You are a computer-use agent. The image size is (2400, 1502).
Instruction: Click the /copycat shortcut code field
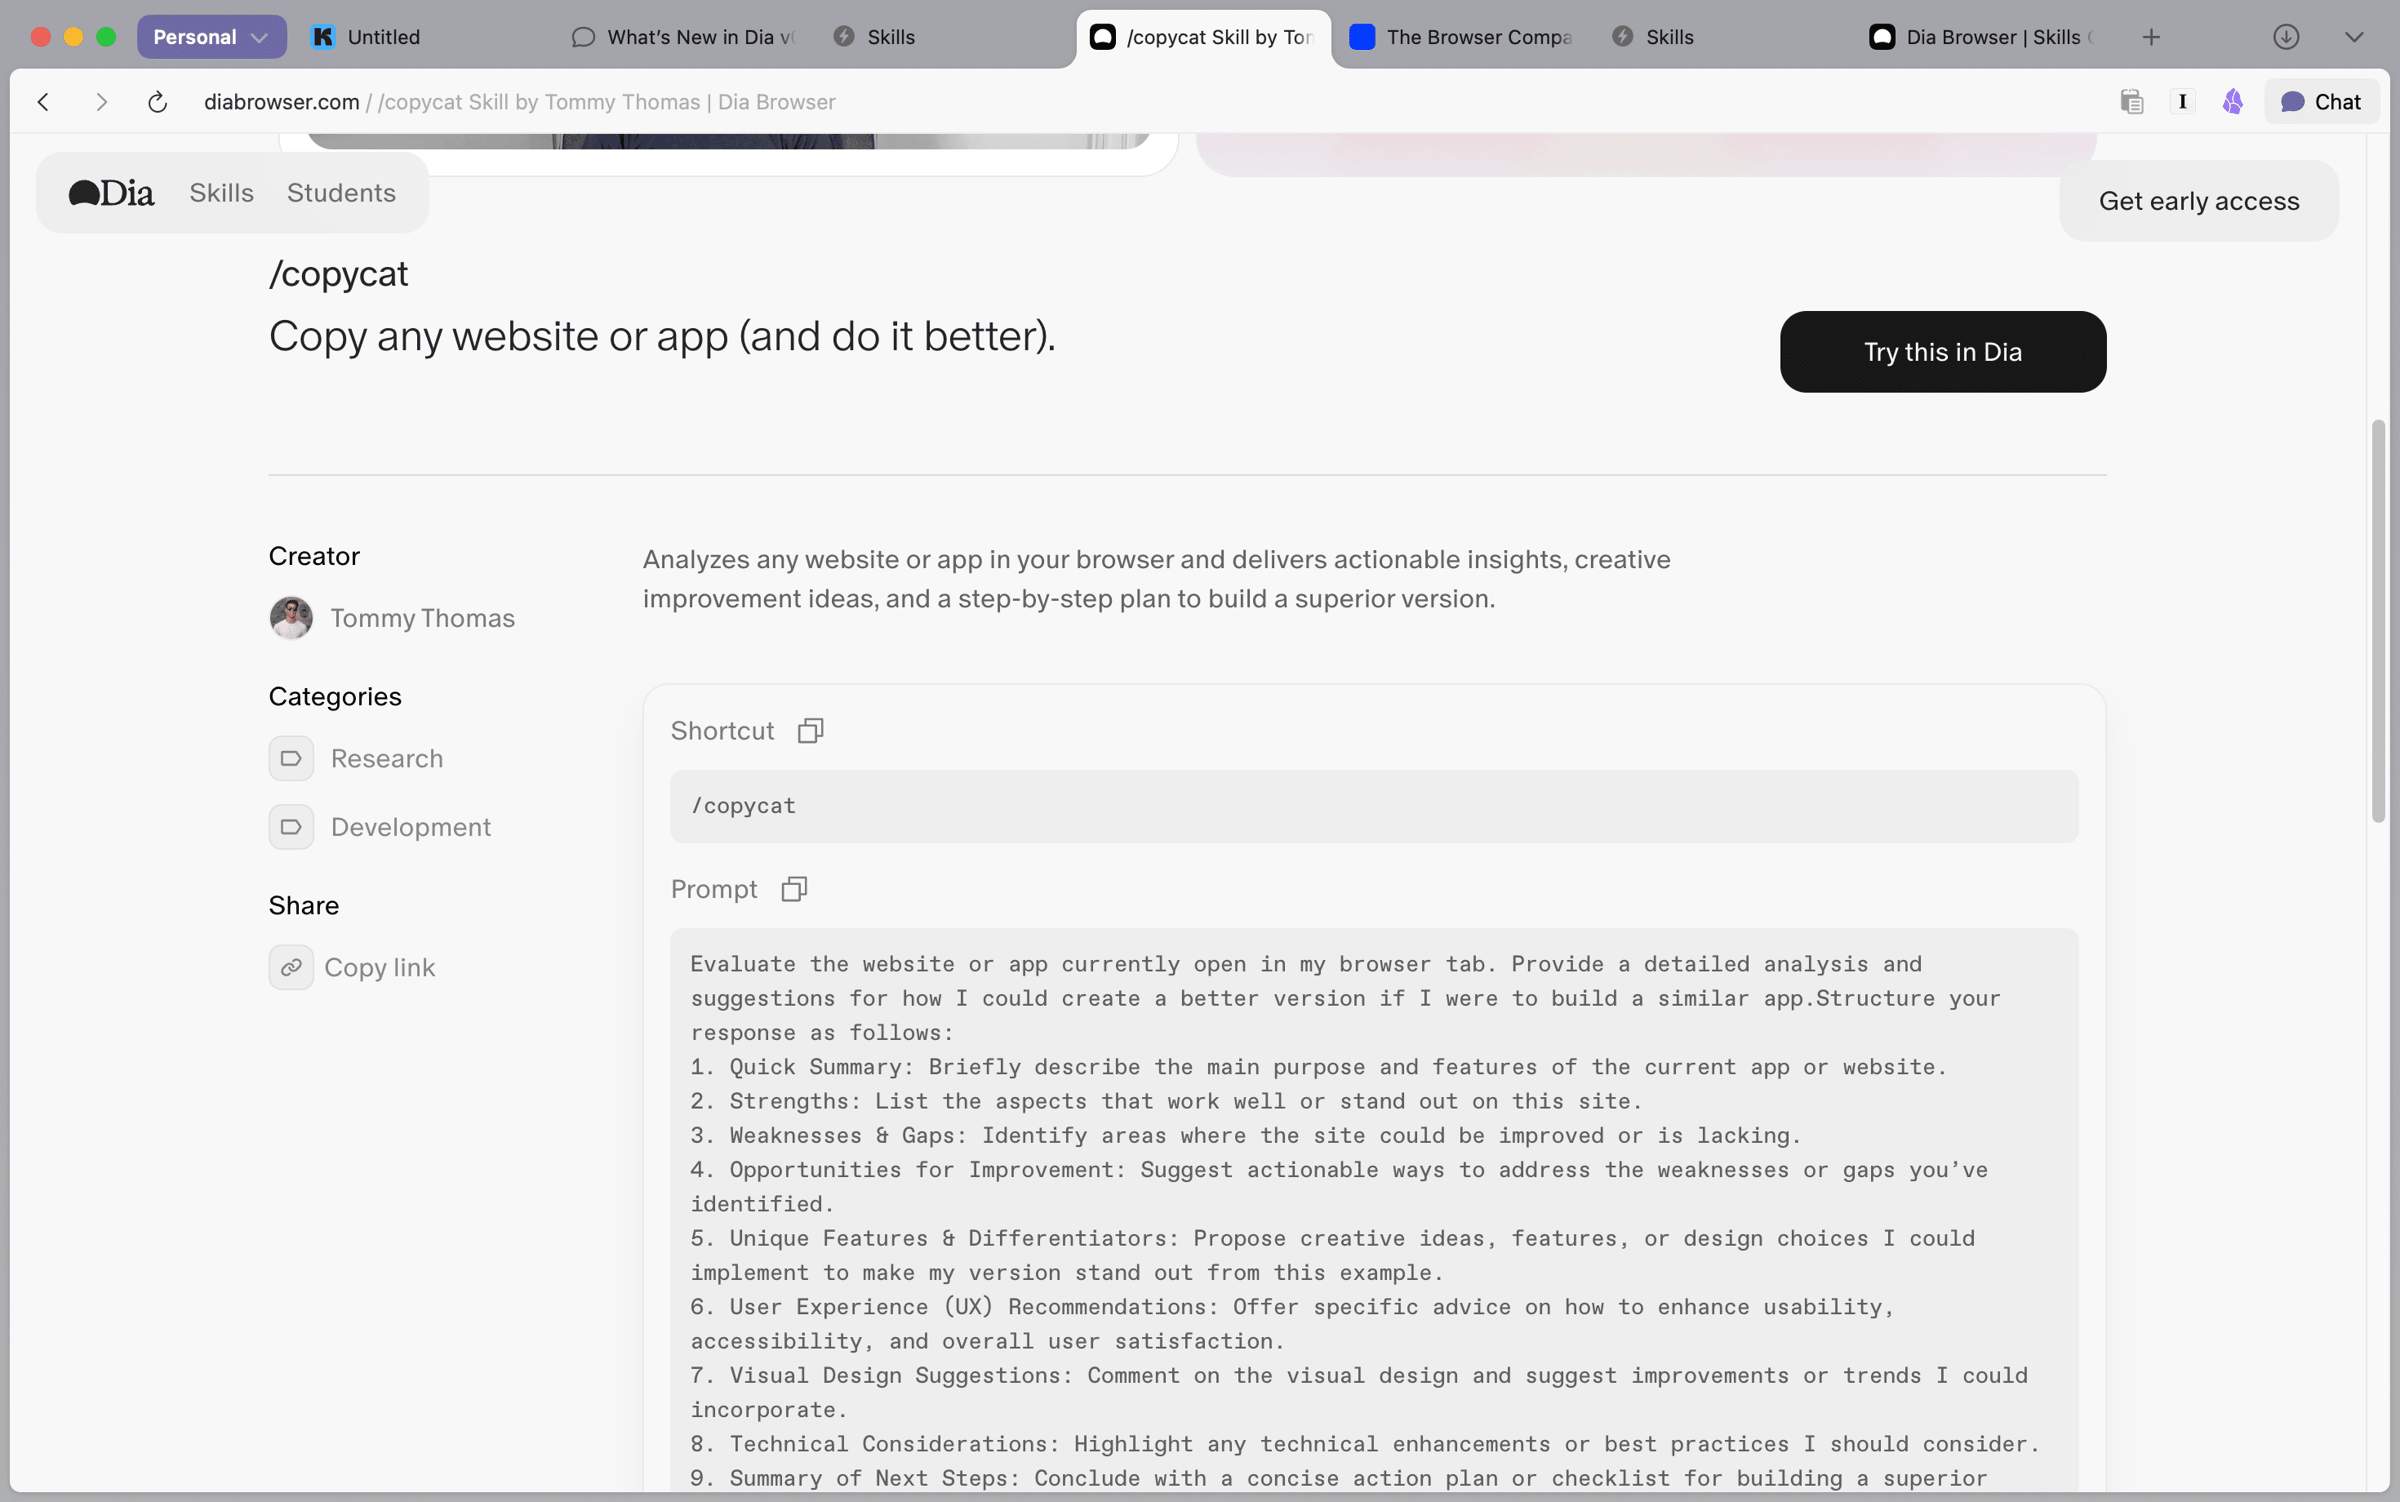pyautogui.click(x=1374, y=806)
